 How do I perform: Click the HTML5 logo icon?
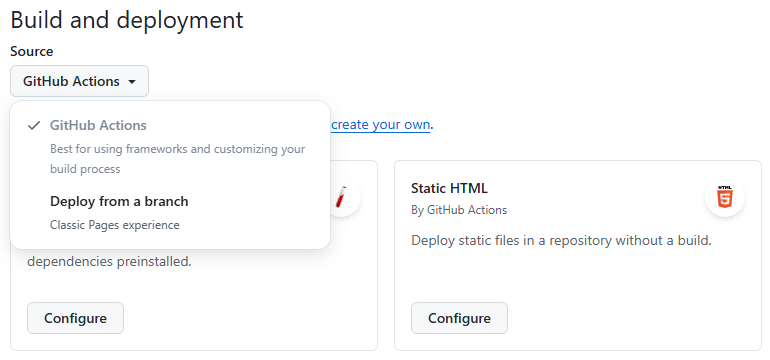(724, 197)
